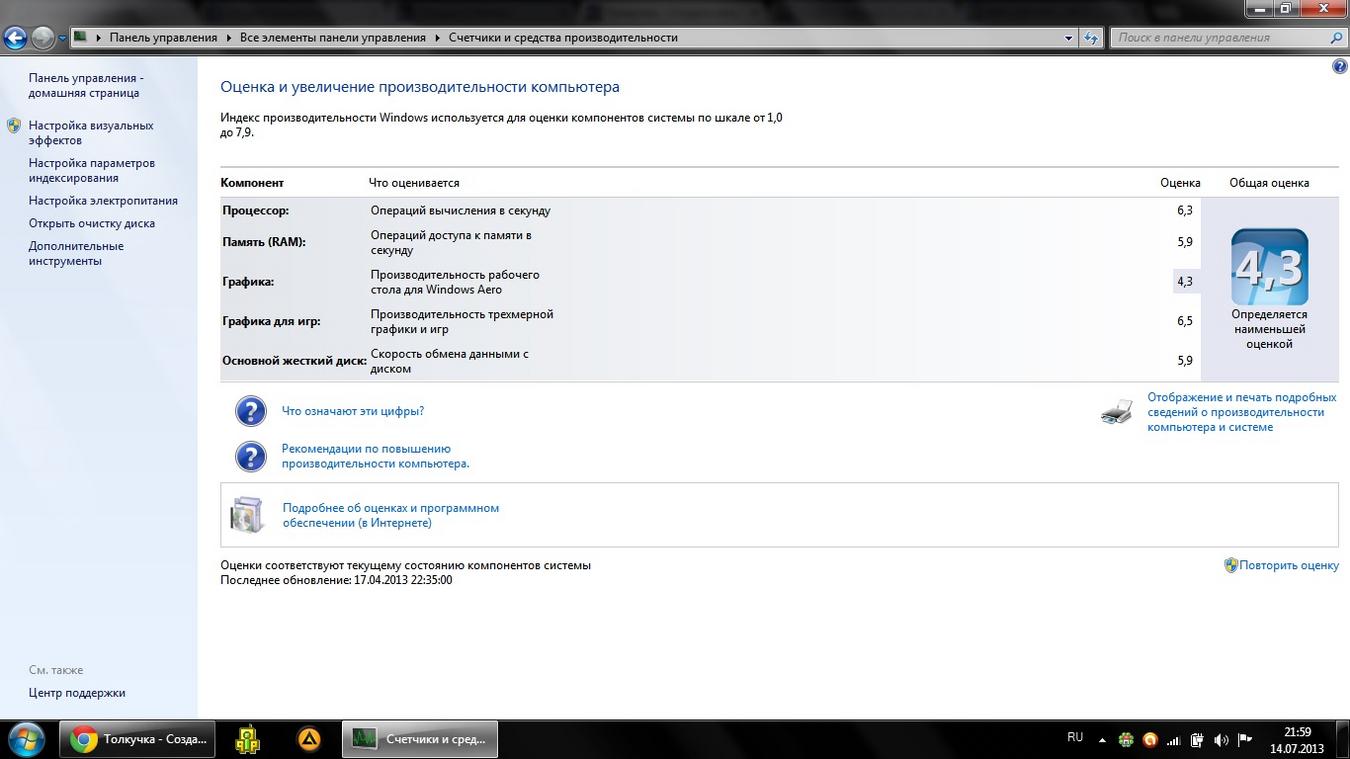Open 'Настройка визуальных эффектов' link

point(91,133)
